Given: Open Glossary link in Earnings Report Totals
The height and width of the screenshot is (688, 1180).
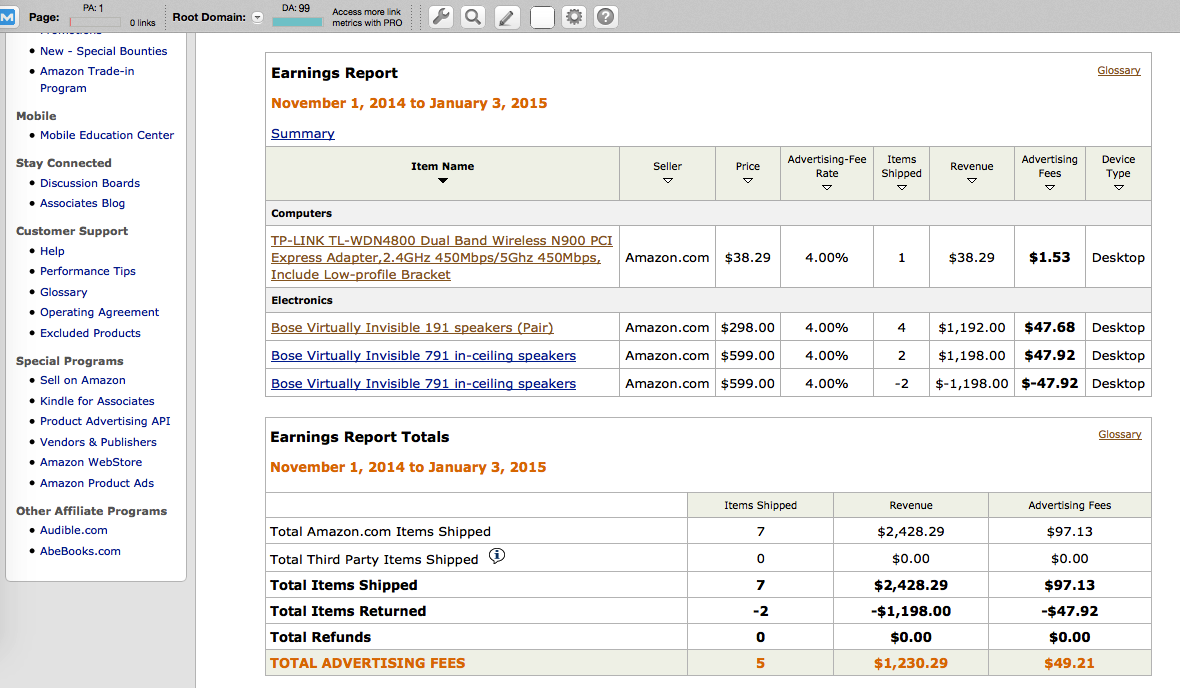Looking at the screenshot, I should (x=1120, y=434).
